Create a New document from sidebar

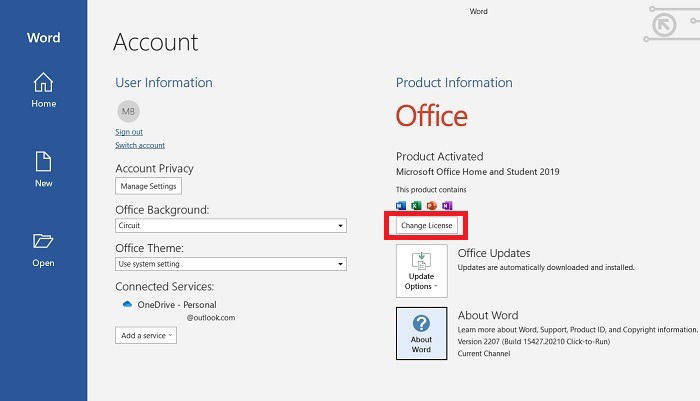(43, 169)
